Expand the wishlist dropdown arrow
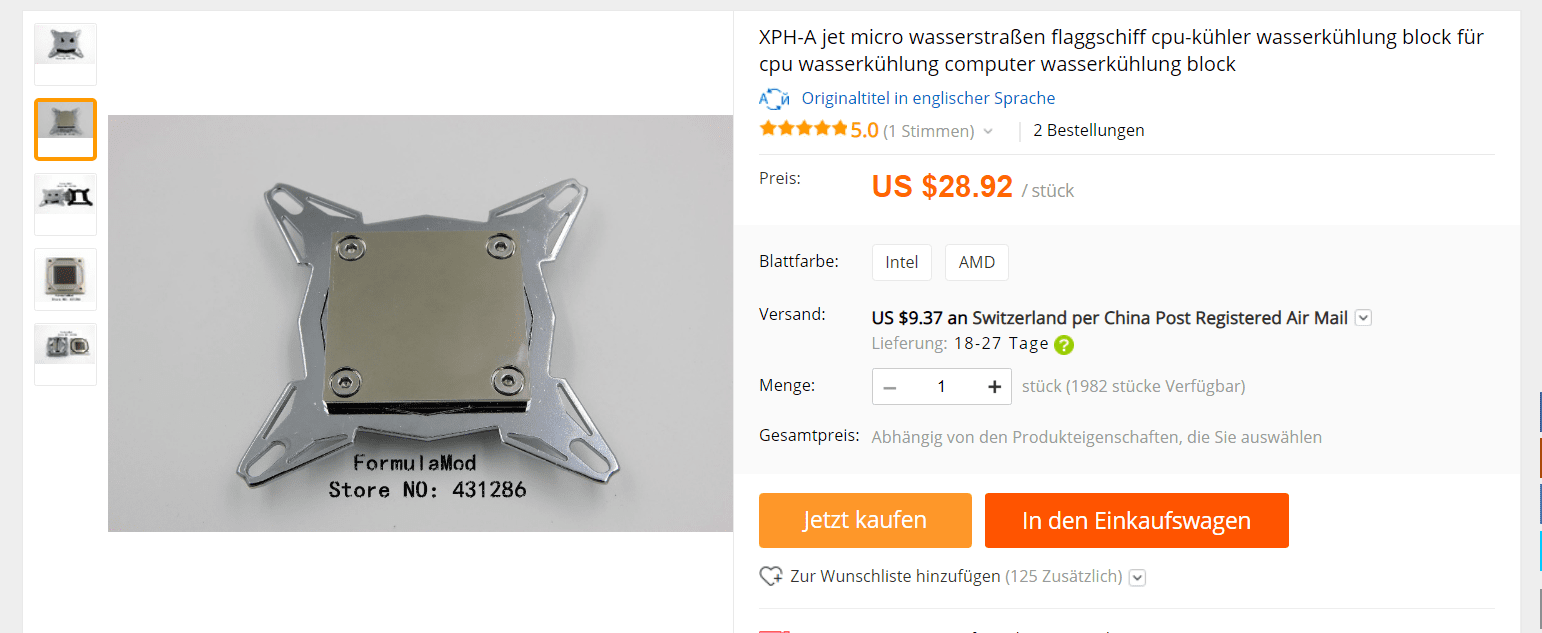The height and width of the screenshot is (633, 1542). tap(1137, 577)
